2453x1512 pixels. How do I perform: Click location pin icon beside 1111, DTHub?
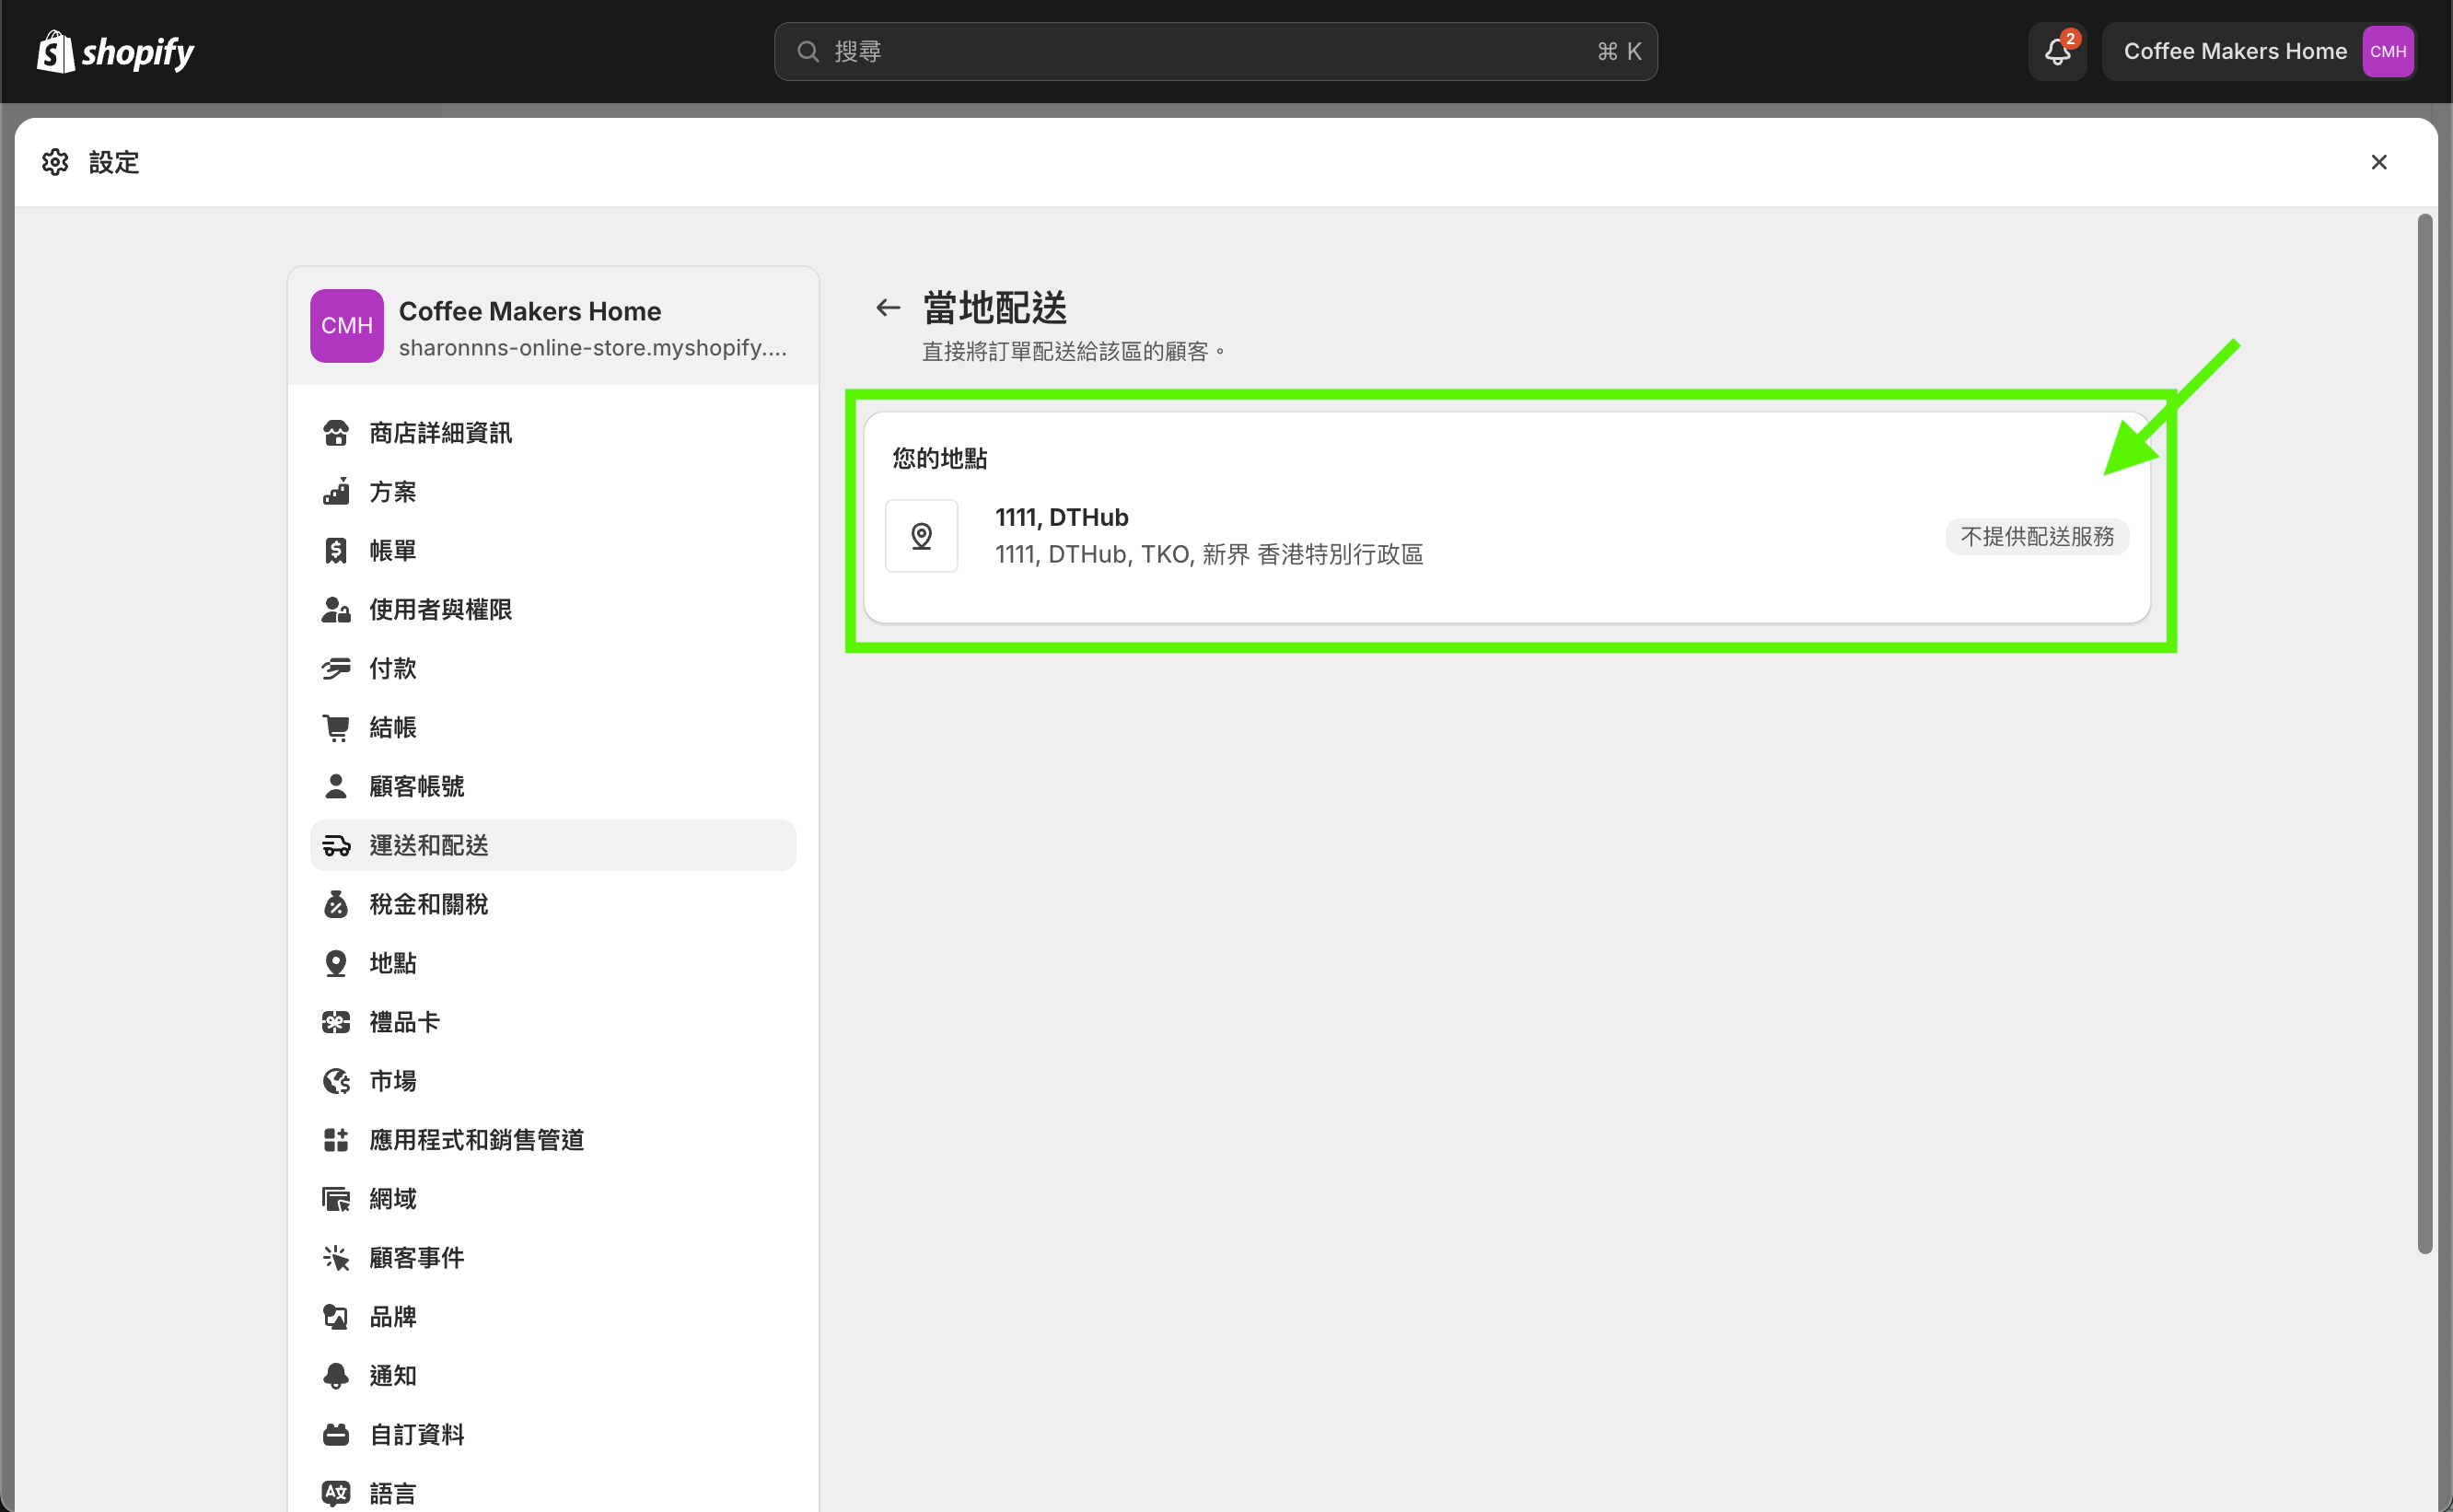click(921, 536)
